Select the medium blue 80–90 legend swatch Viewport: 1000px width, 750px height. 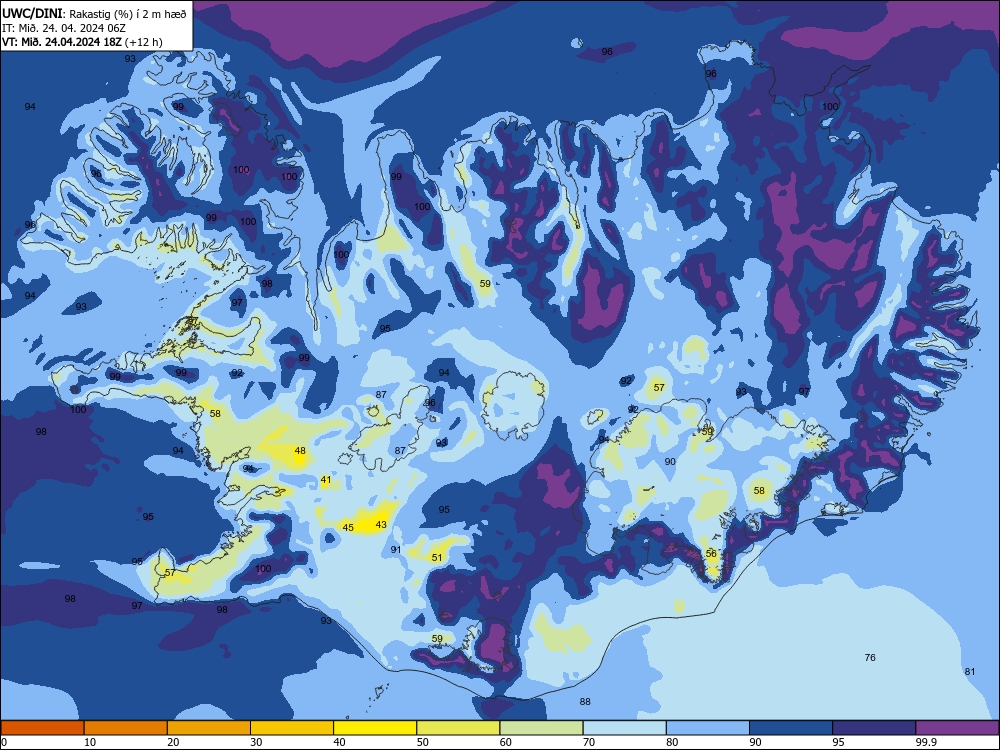(708, 728)
